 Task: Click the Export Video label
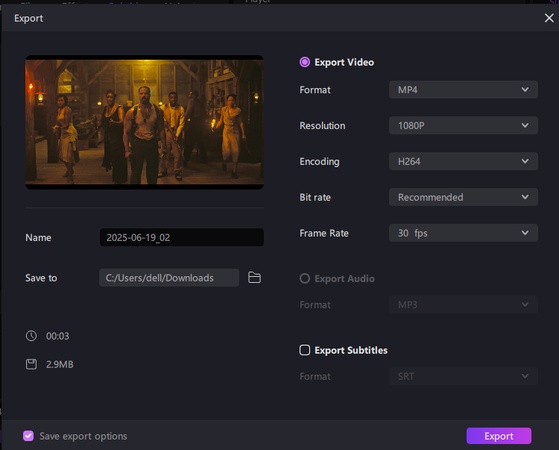click(344, 62)
